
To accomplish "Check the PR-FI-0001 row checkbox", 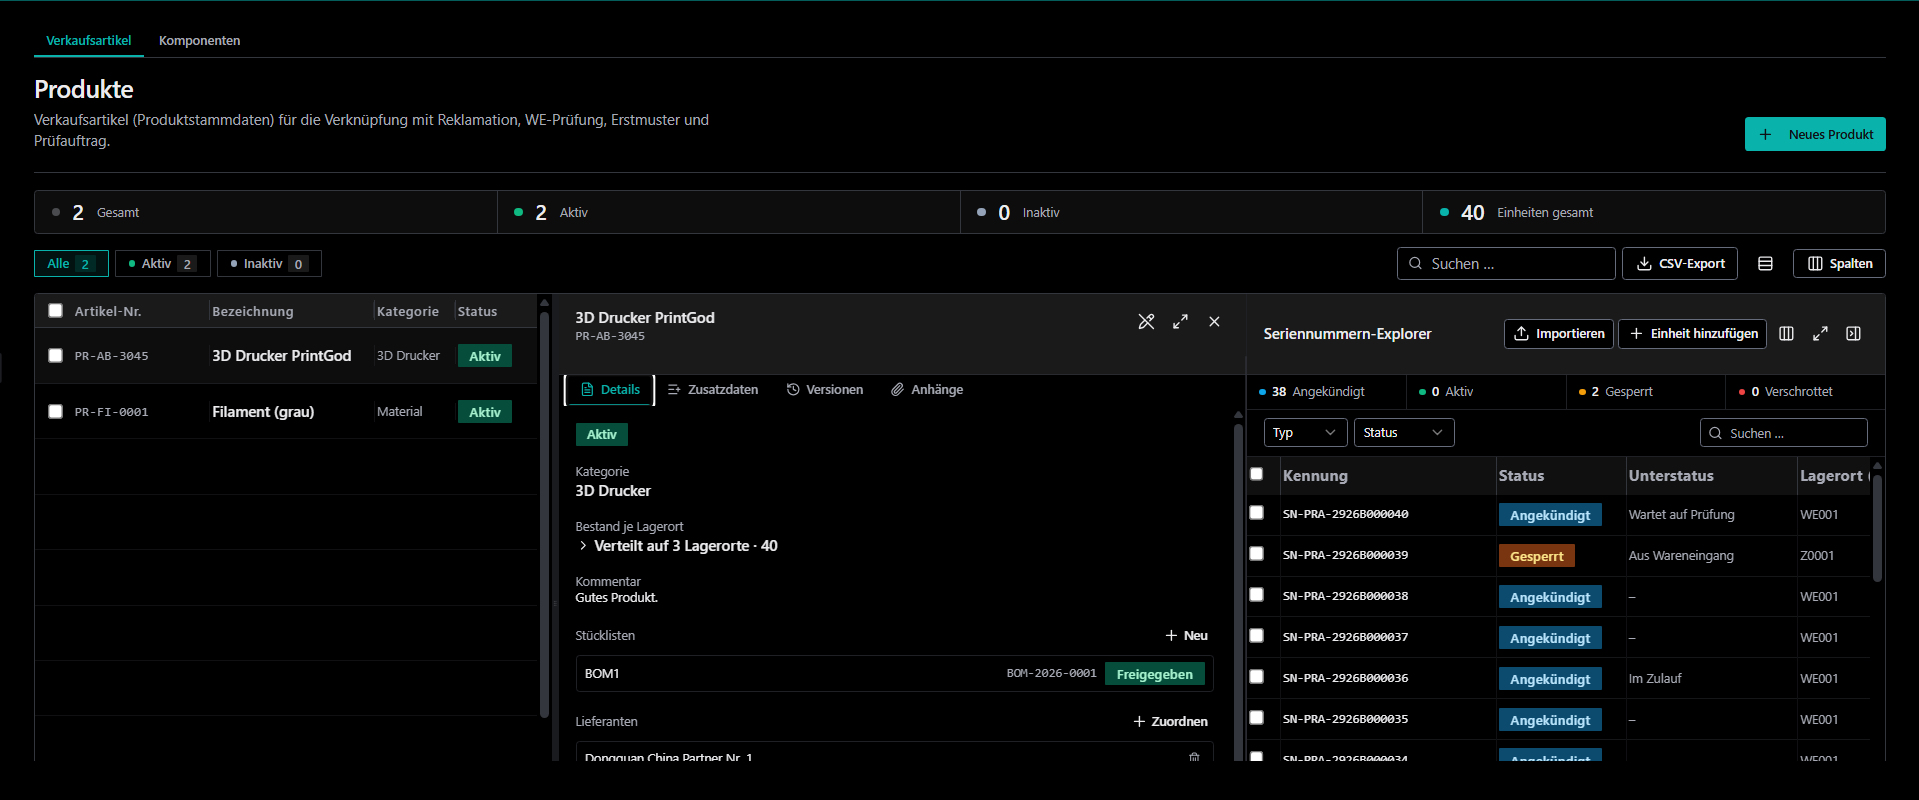I will click(x=55, y=411).
